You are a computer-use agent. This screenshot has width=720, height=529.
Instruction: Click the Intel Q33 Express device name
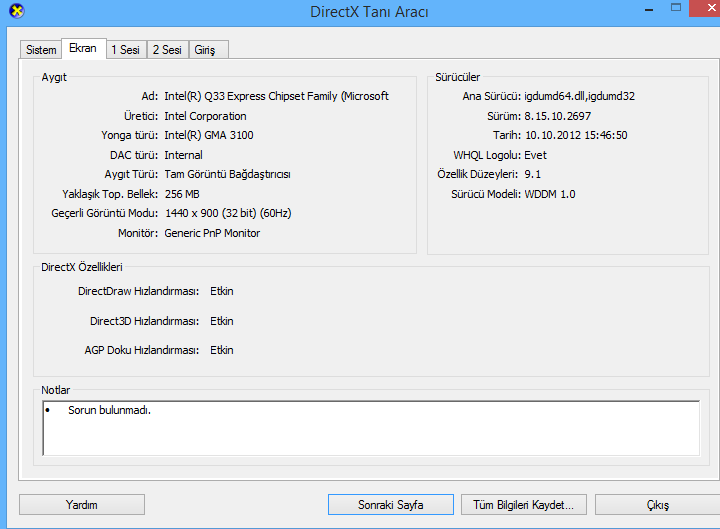coord(276,97)
